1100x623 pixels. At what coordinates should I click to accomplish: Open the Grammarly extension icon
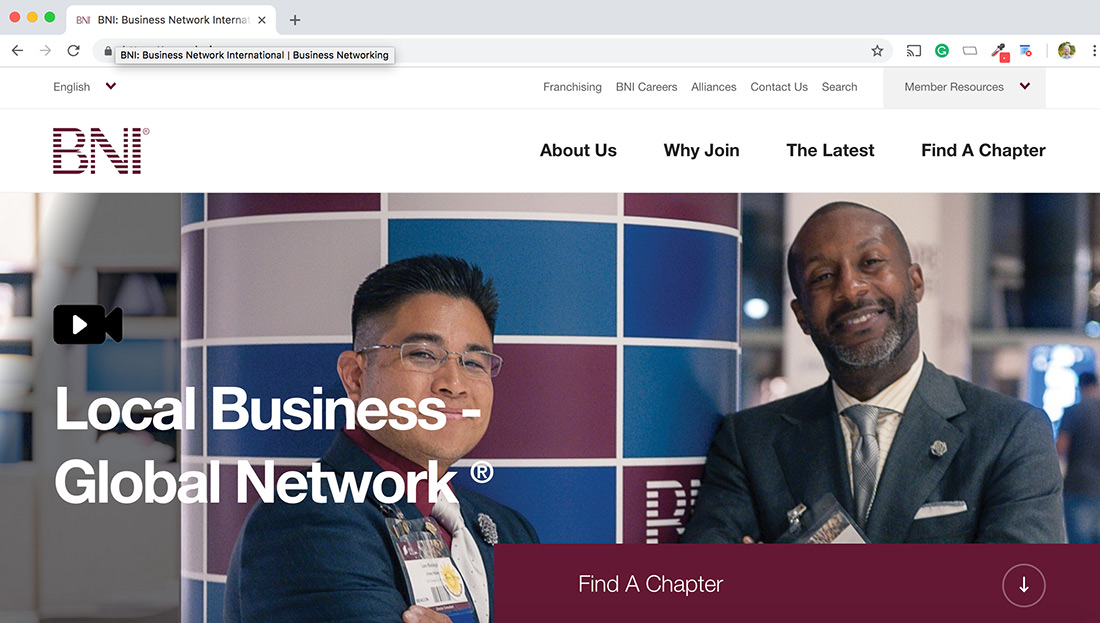pyautogui.click(x=941, y=51)
